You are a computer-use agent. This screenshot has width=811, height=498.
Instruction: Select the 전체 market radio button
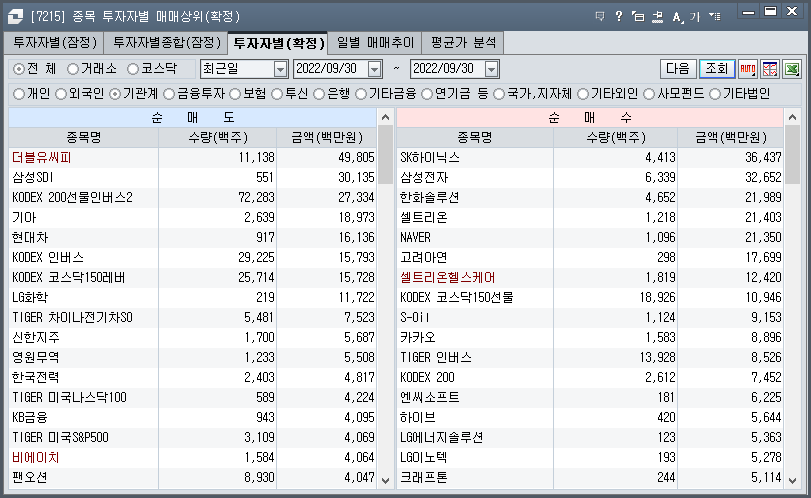click(x=19, y=69)
